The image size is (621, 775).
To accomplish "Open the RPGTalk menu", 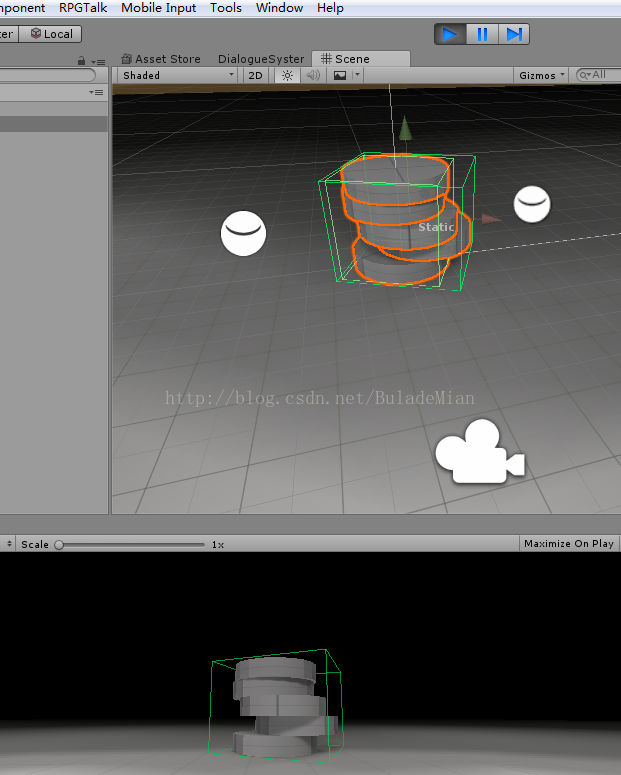I will [83, 8].
